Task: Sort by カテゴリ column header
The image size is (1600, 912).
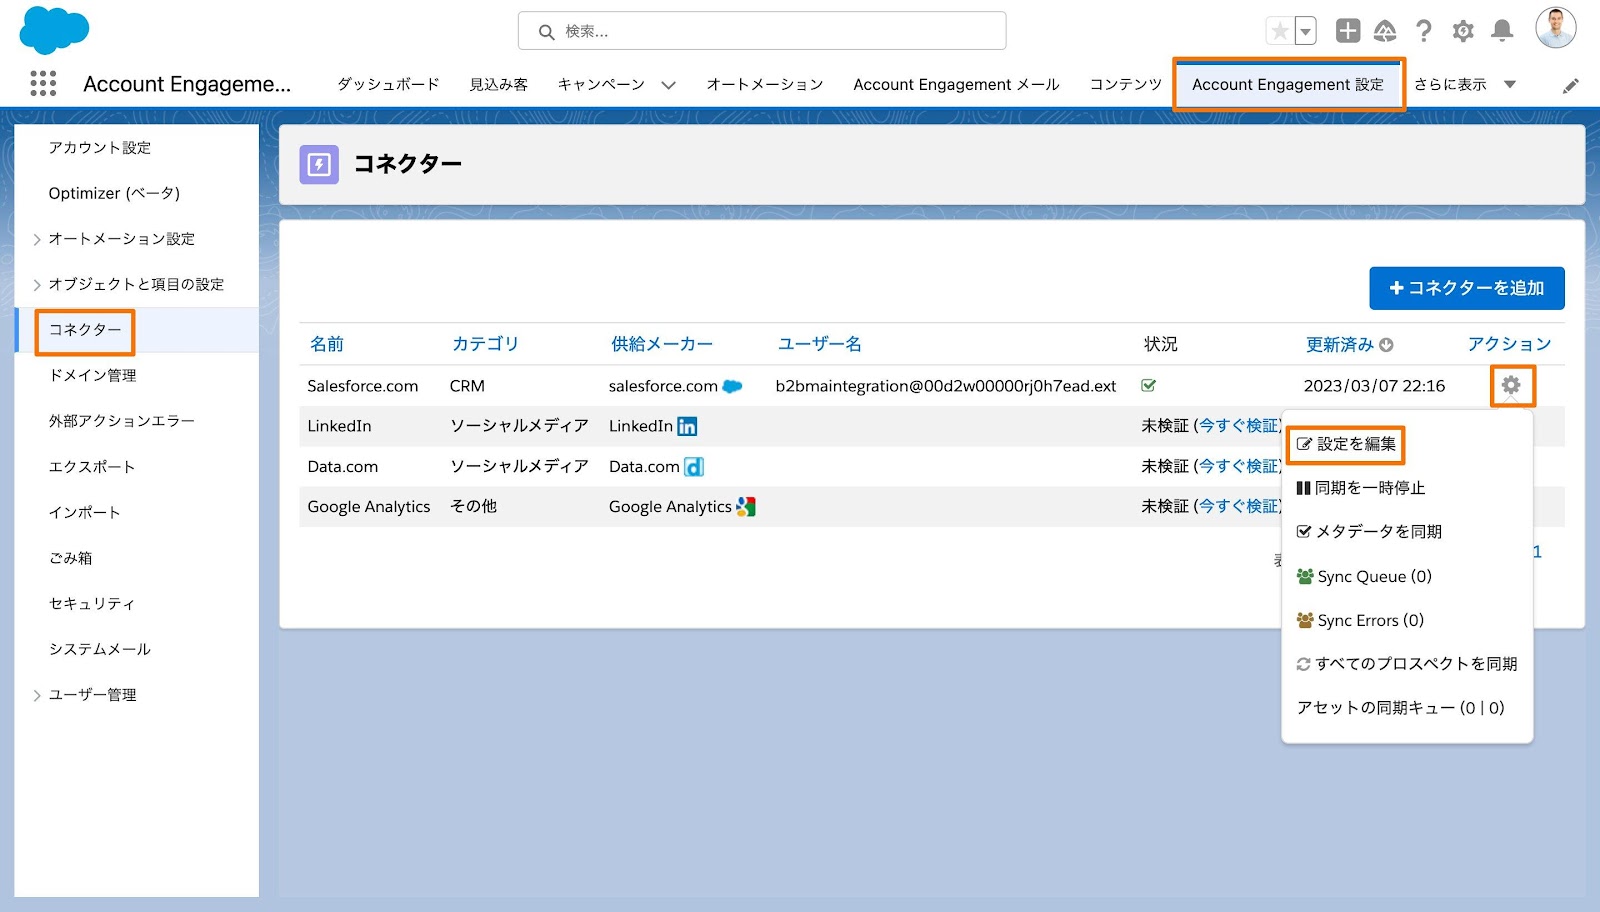Action: [x=486, y=344]
